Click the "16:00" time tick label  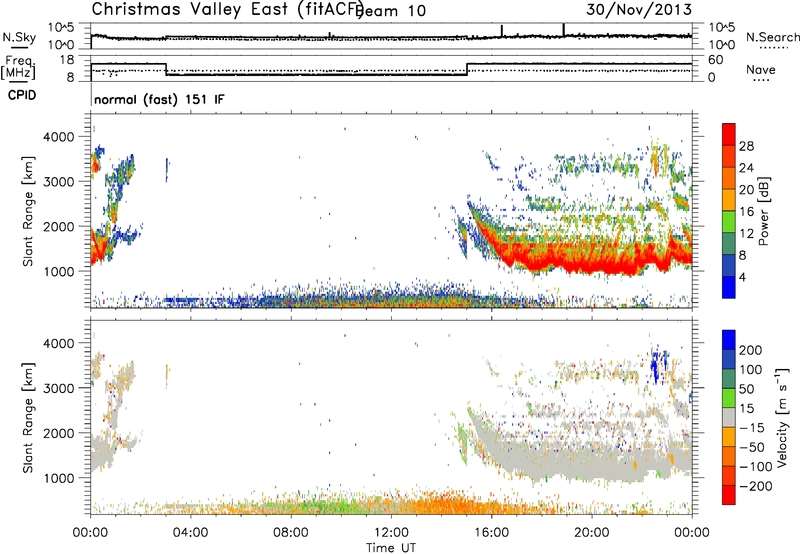491,533
